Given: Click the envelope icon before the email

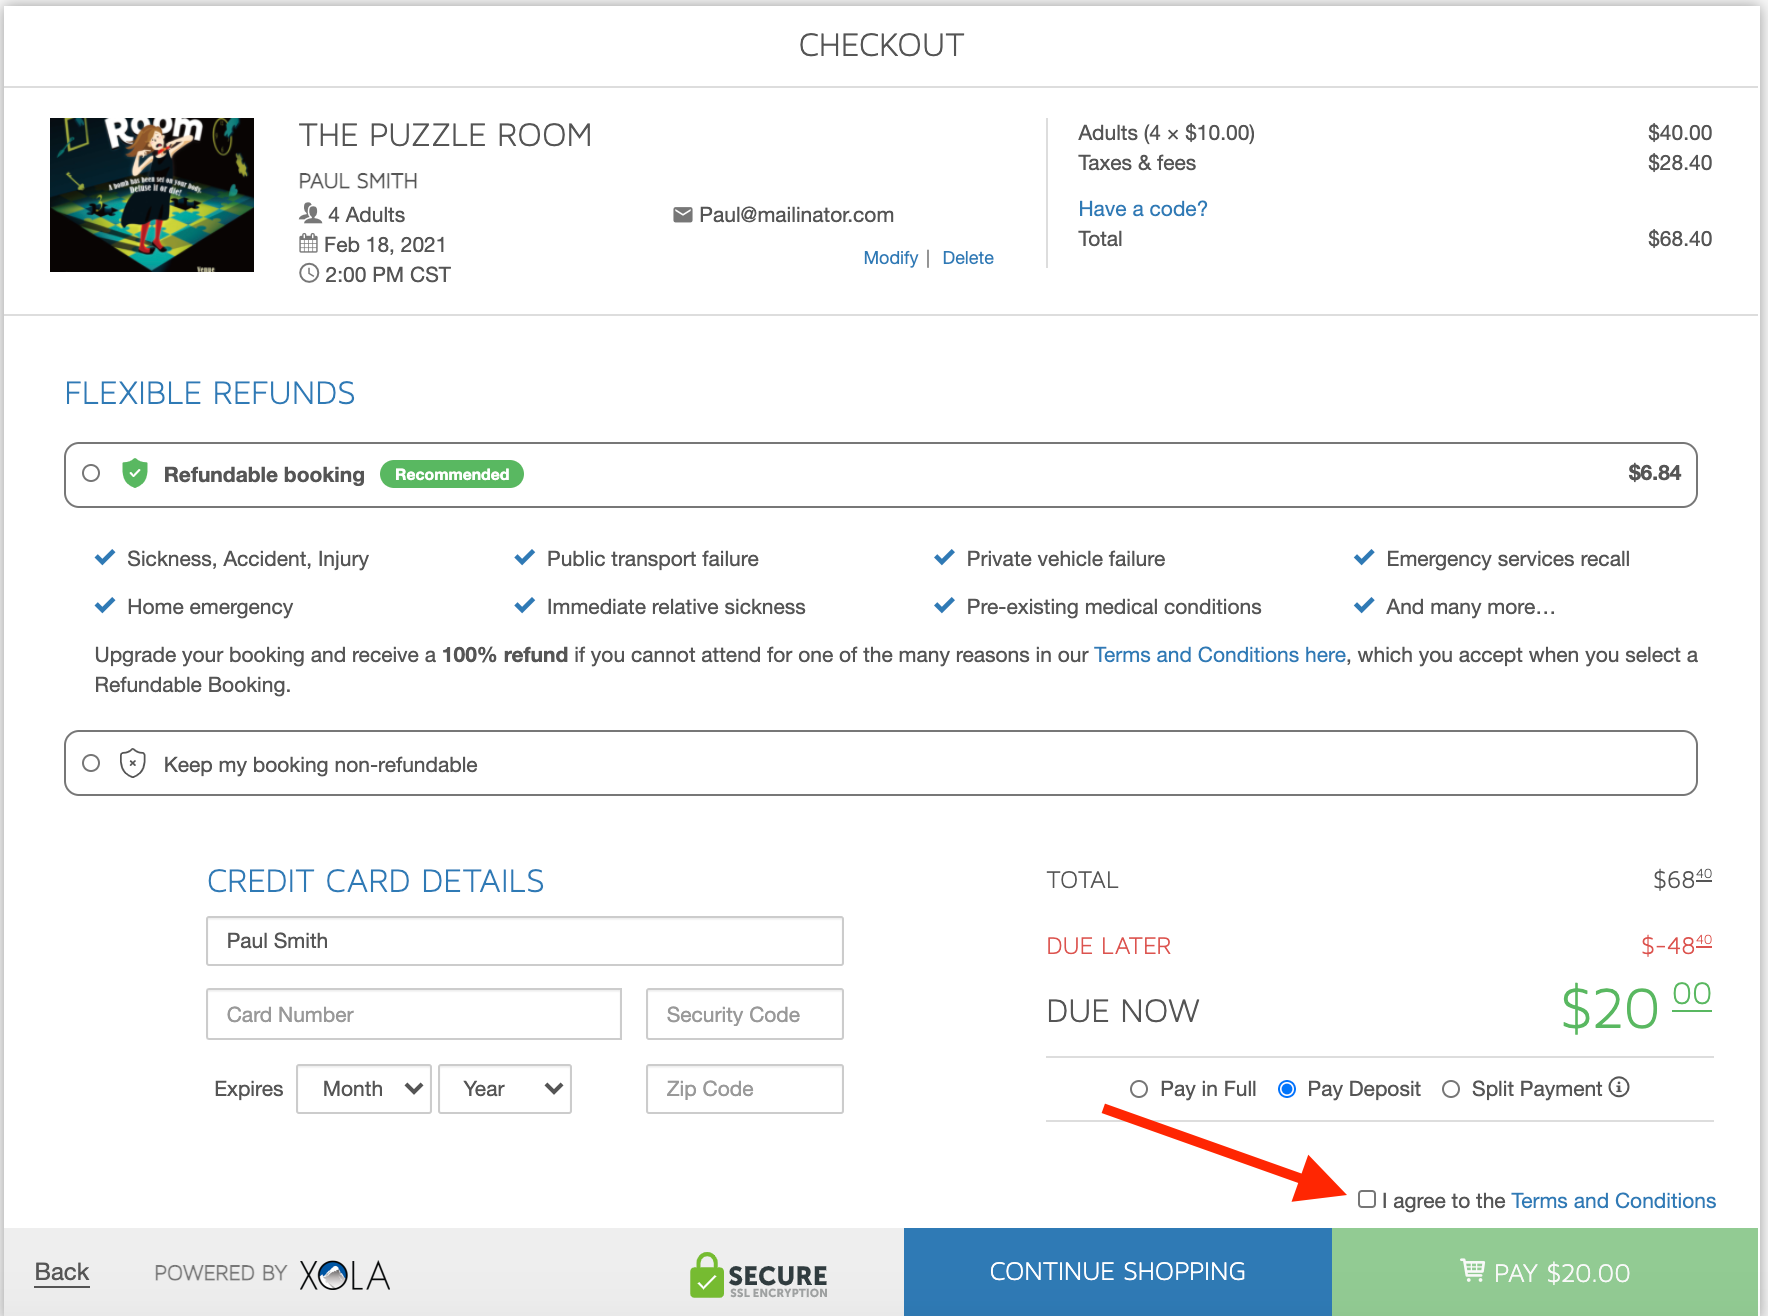Looking at the screenshot, I should tap(683, 215).
